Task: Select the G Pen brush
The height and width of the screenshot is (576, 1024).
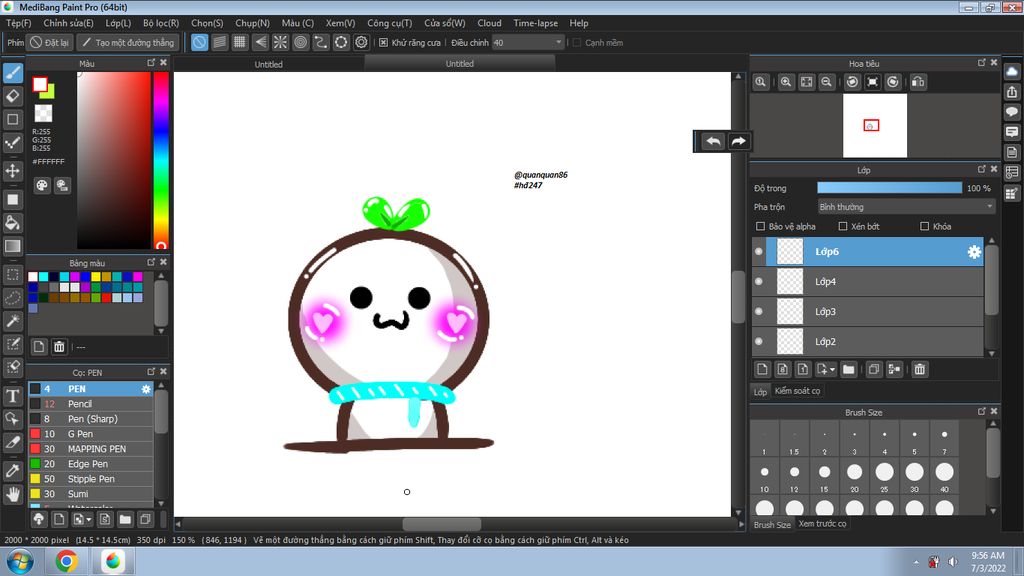Action: tap(91, 434)
